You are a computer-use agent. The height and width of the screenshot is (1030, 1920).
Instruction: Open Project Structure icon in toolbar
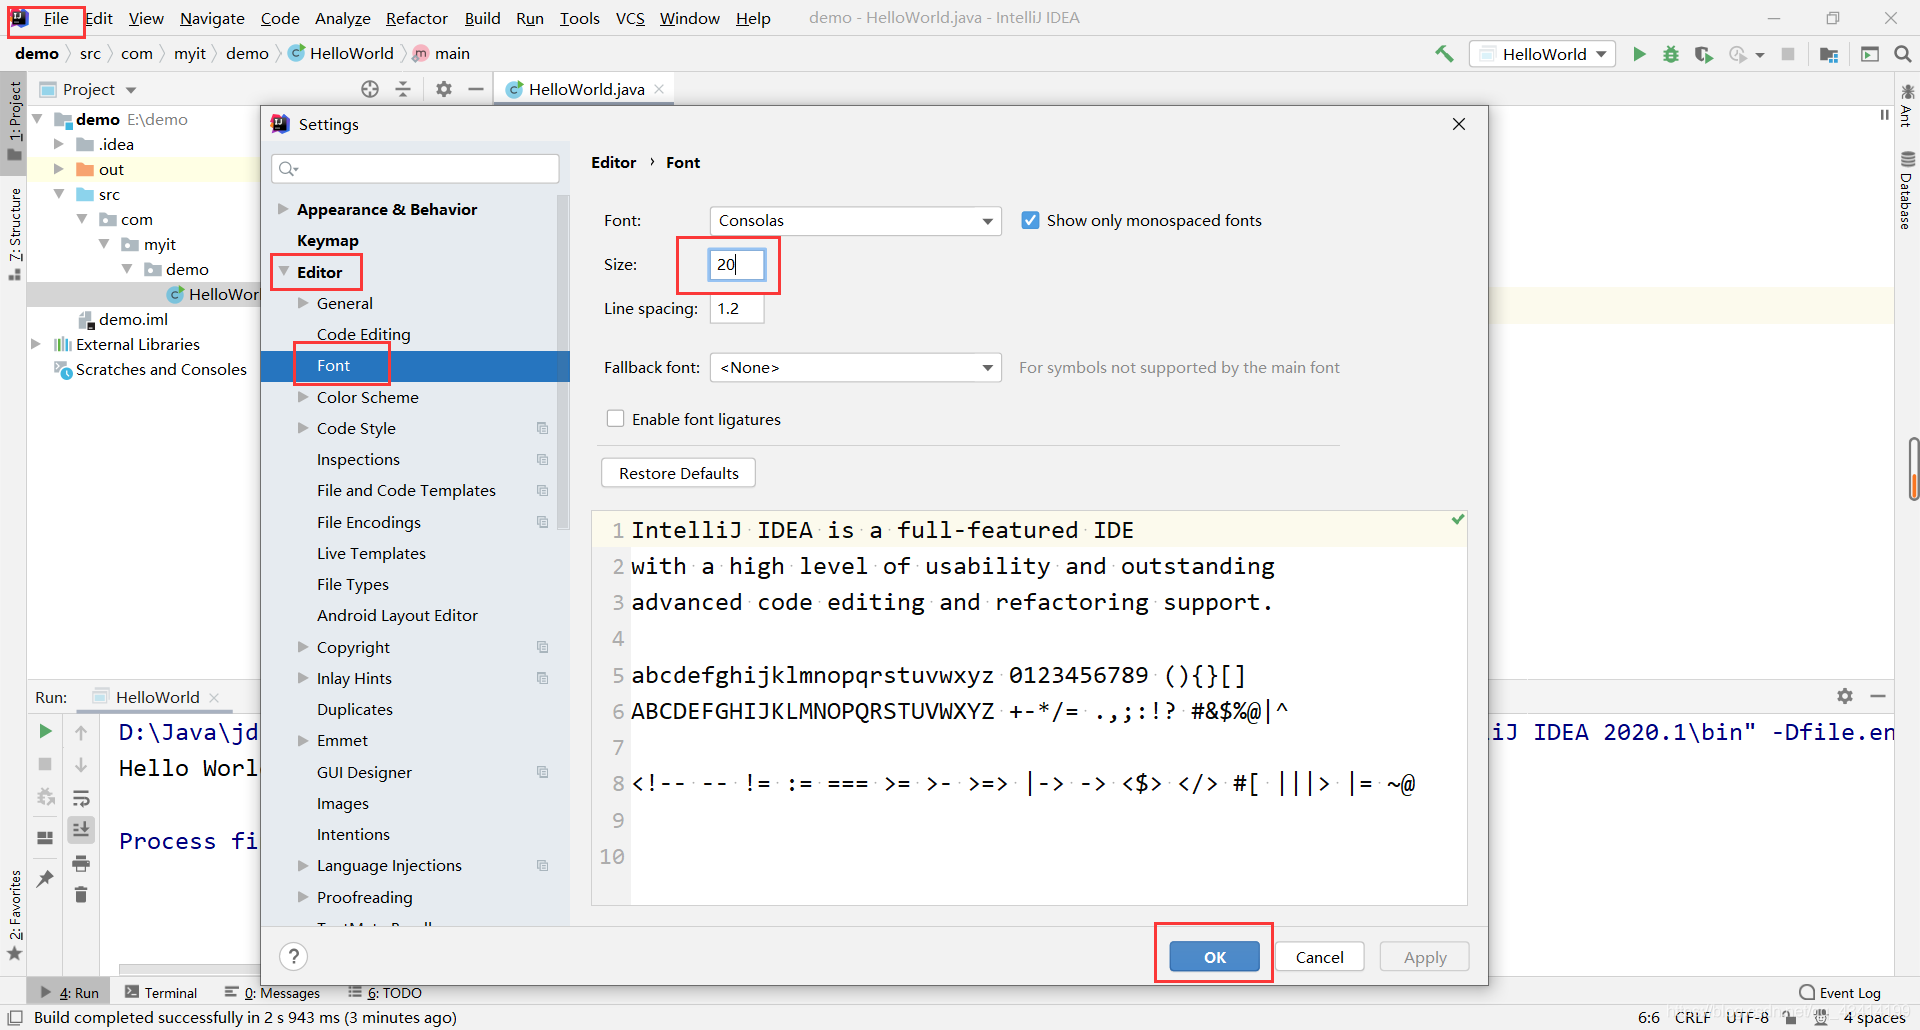coord(1829,54)
